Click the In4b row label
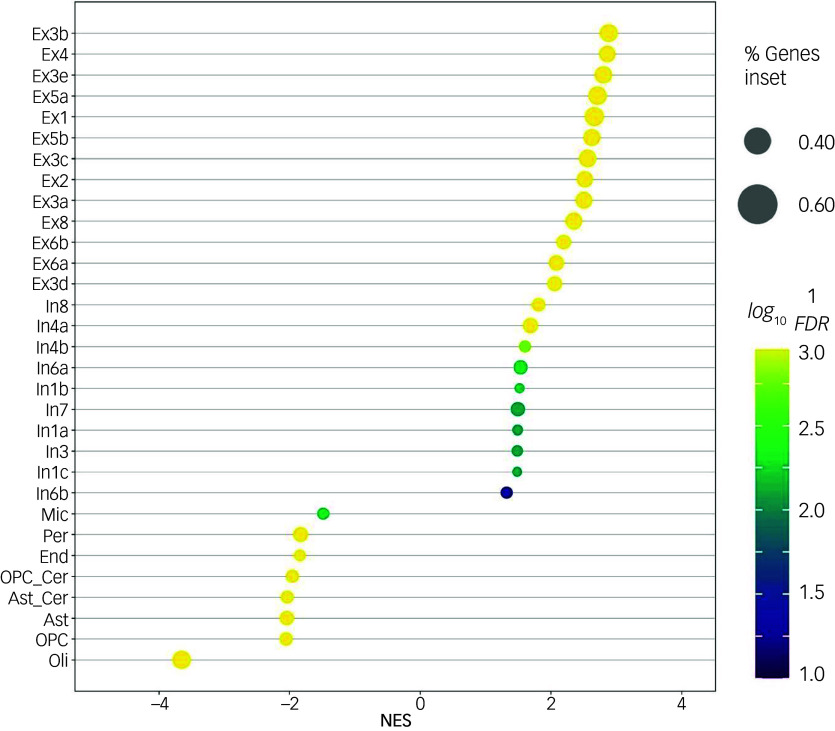This screenshot has width=835, height=731. [52, 347]
